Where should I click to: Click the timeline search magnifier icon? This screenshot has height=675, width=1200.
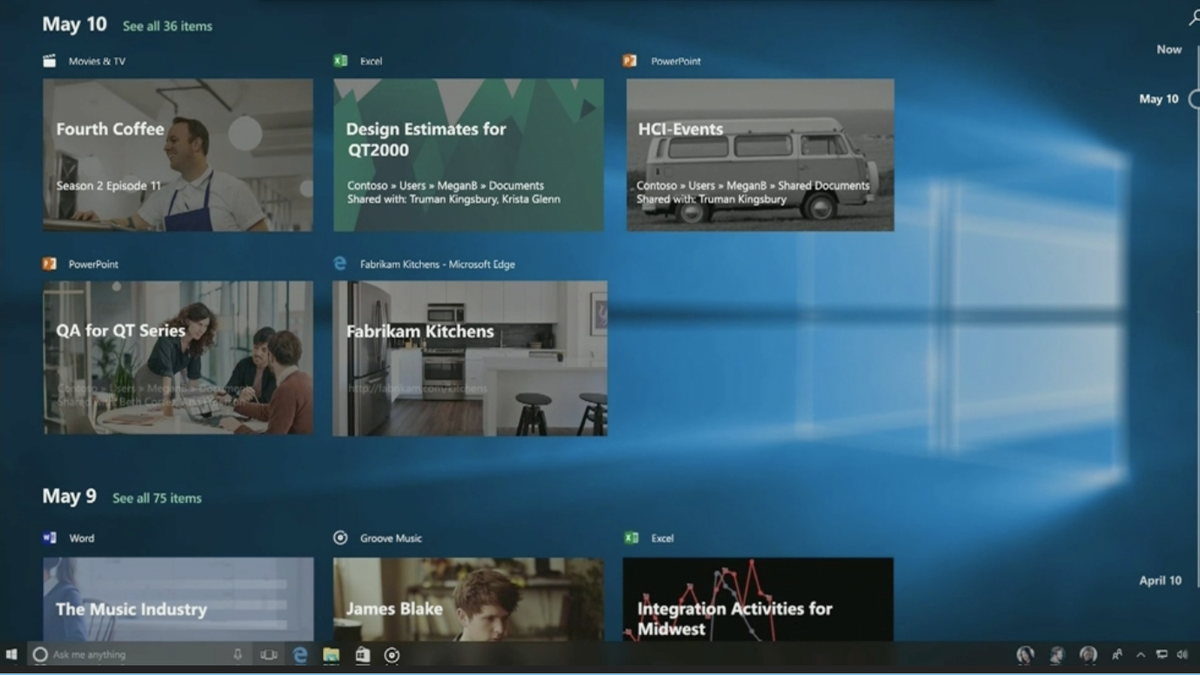(1194, 19)
